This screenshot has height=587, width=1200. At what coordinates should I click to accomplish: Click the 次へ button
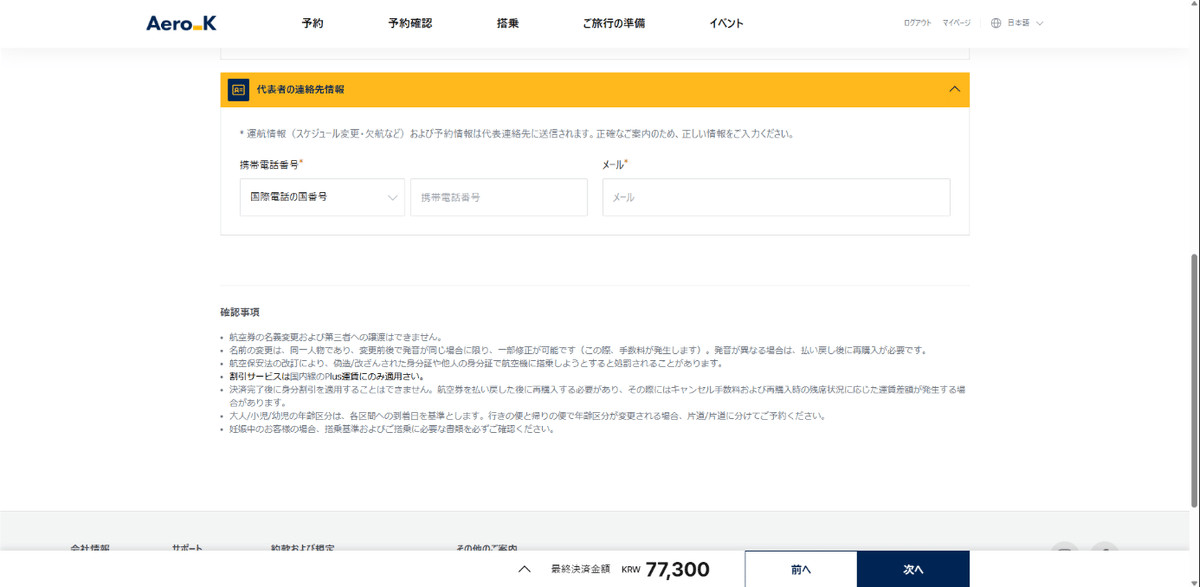coord(914,569)
